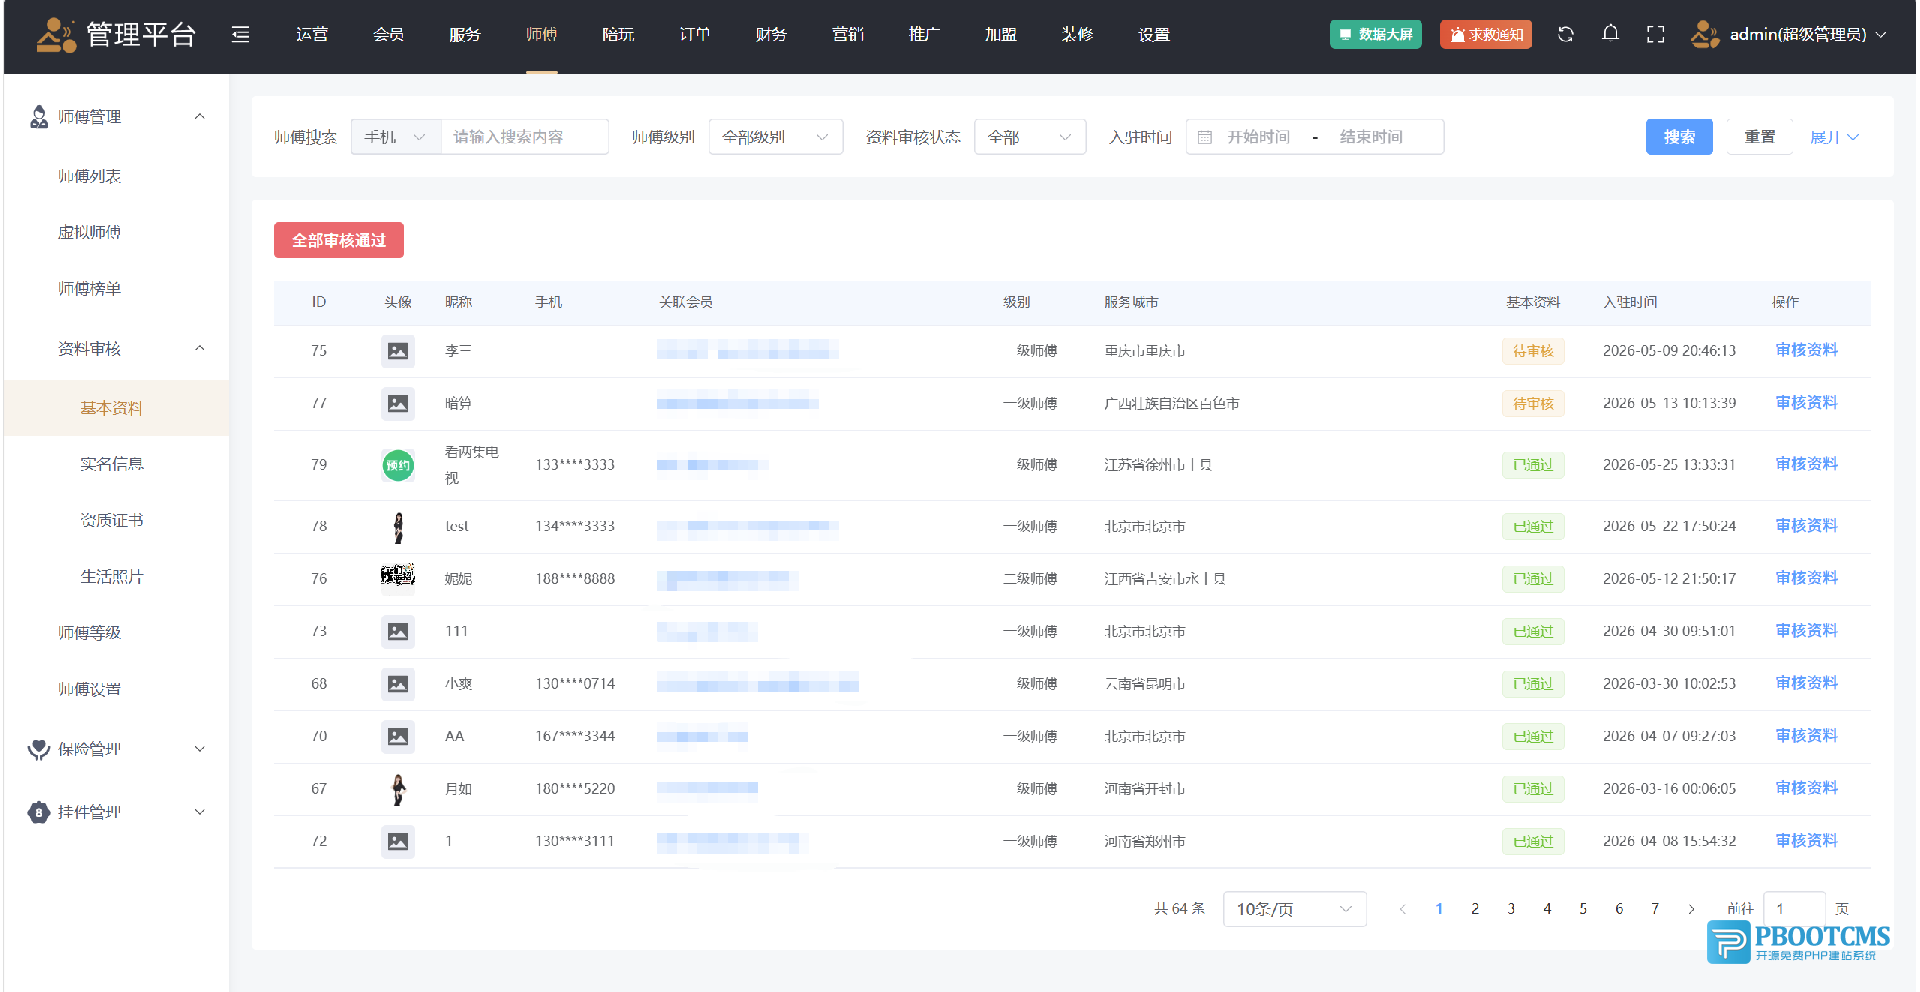Screen dimensions: 1920x992
Task: Go to the next page arrow
Action: (x=1691, y=909)
